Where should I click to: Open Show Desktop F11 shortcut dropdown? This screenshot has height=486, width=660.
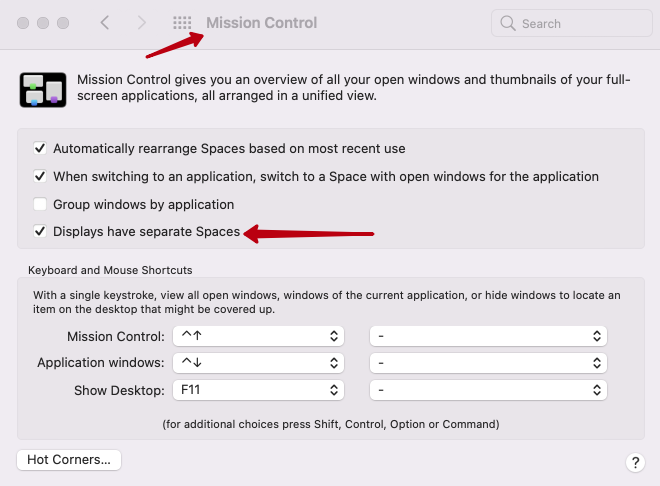[x=258, y=388]
